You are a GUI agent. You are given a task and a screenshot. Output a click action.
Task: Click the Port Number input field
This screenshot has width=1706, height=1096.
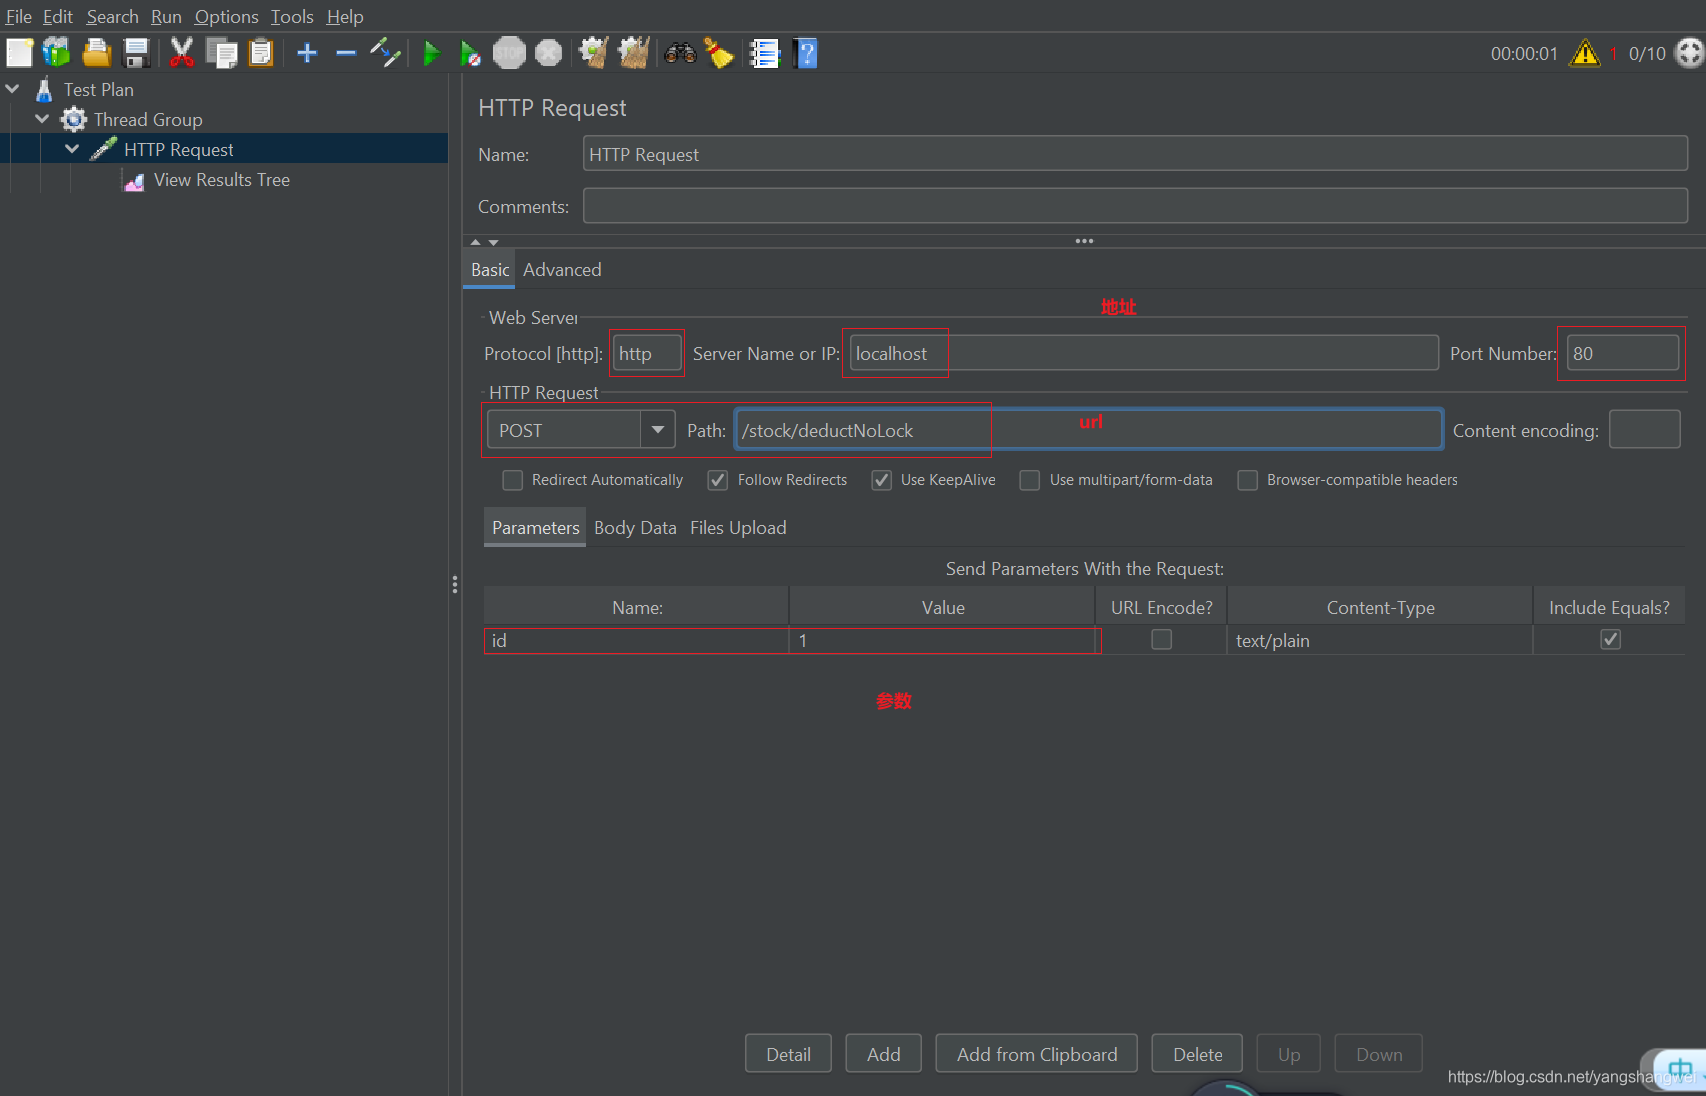point(1621,354)
